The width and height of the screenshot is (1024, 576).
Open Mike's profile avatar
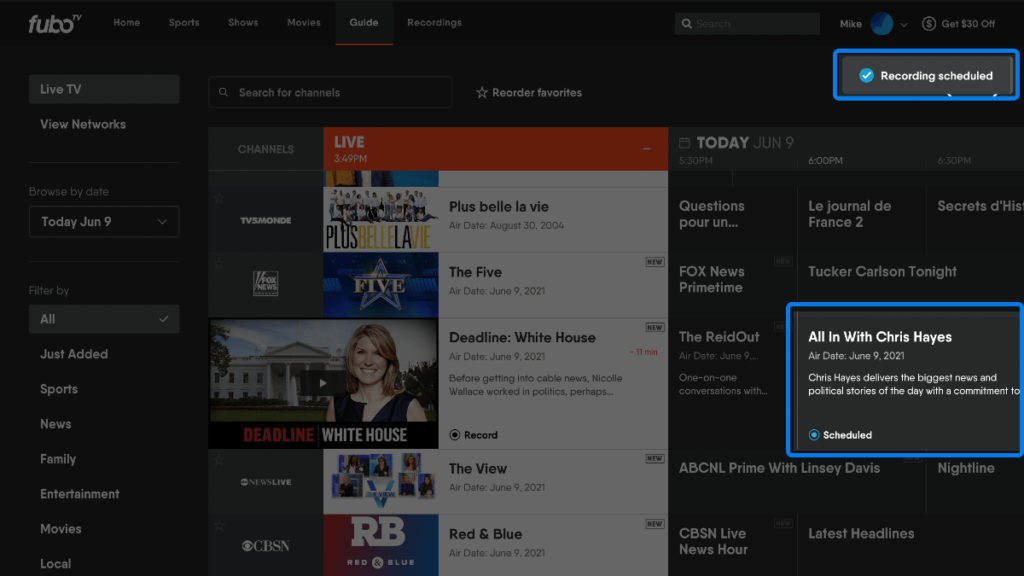(880, 22)
